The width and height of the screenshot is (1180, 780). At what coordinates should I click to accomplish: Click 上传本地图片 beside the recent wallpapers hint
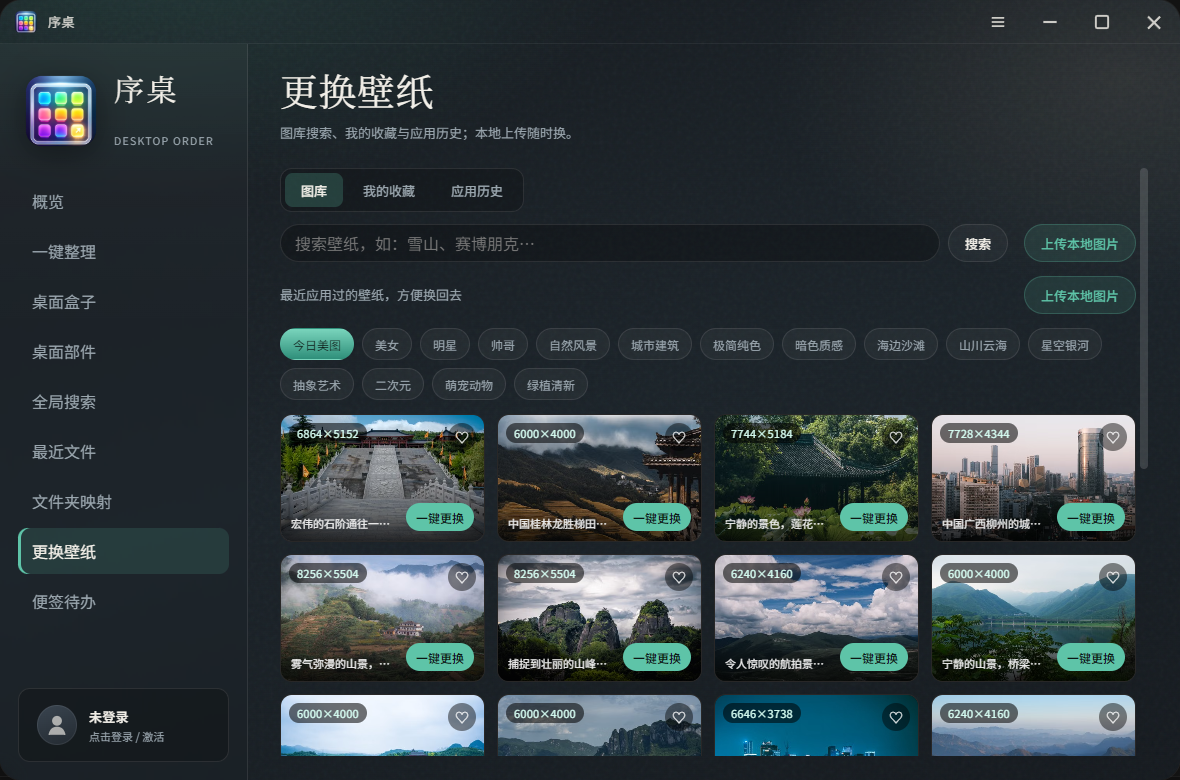tap(1079, 295)
